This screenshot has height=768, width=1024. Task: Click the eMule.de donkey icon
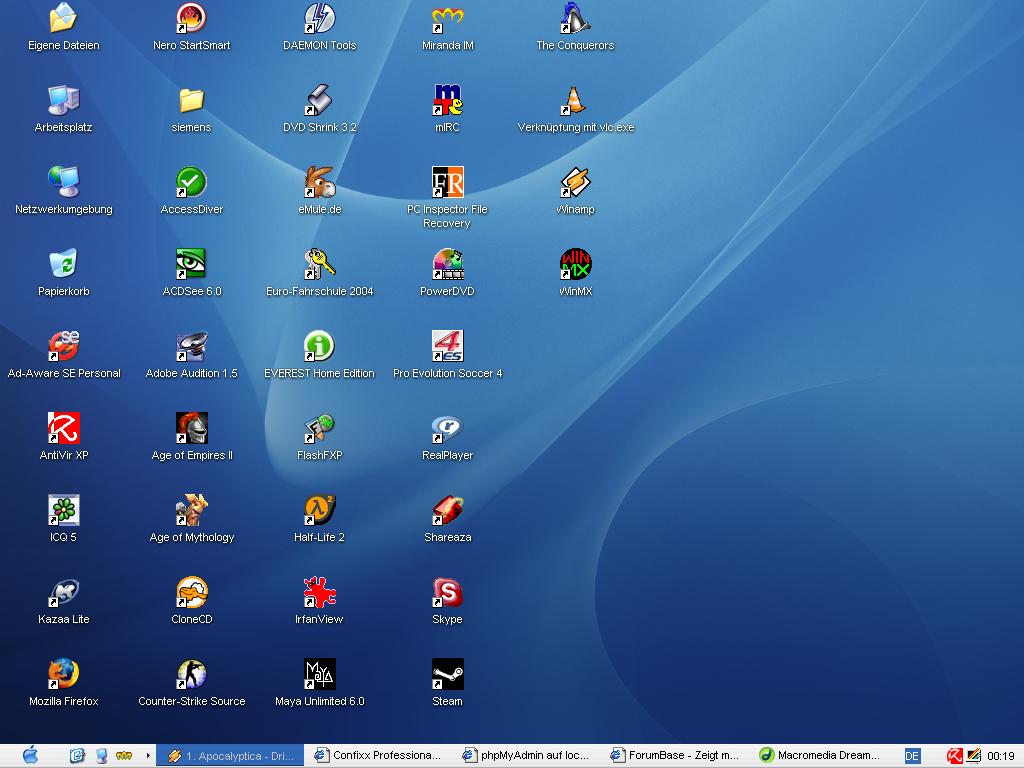319,182
